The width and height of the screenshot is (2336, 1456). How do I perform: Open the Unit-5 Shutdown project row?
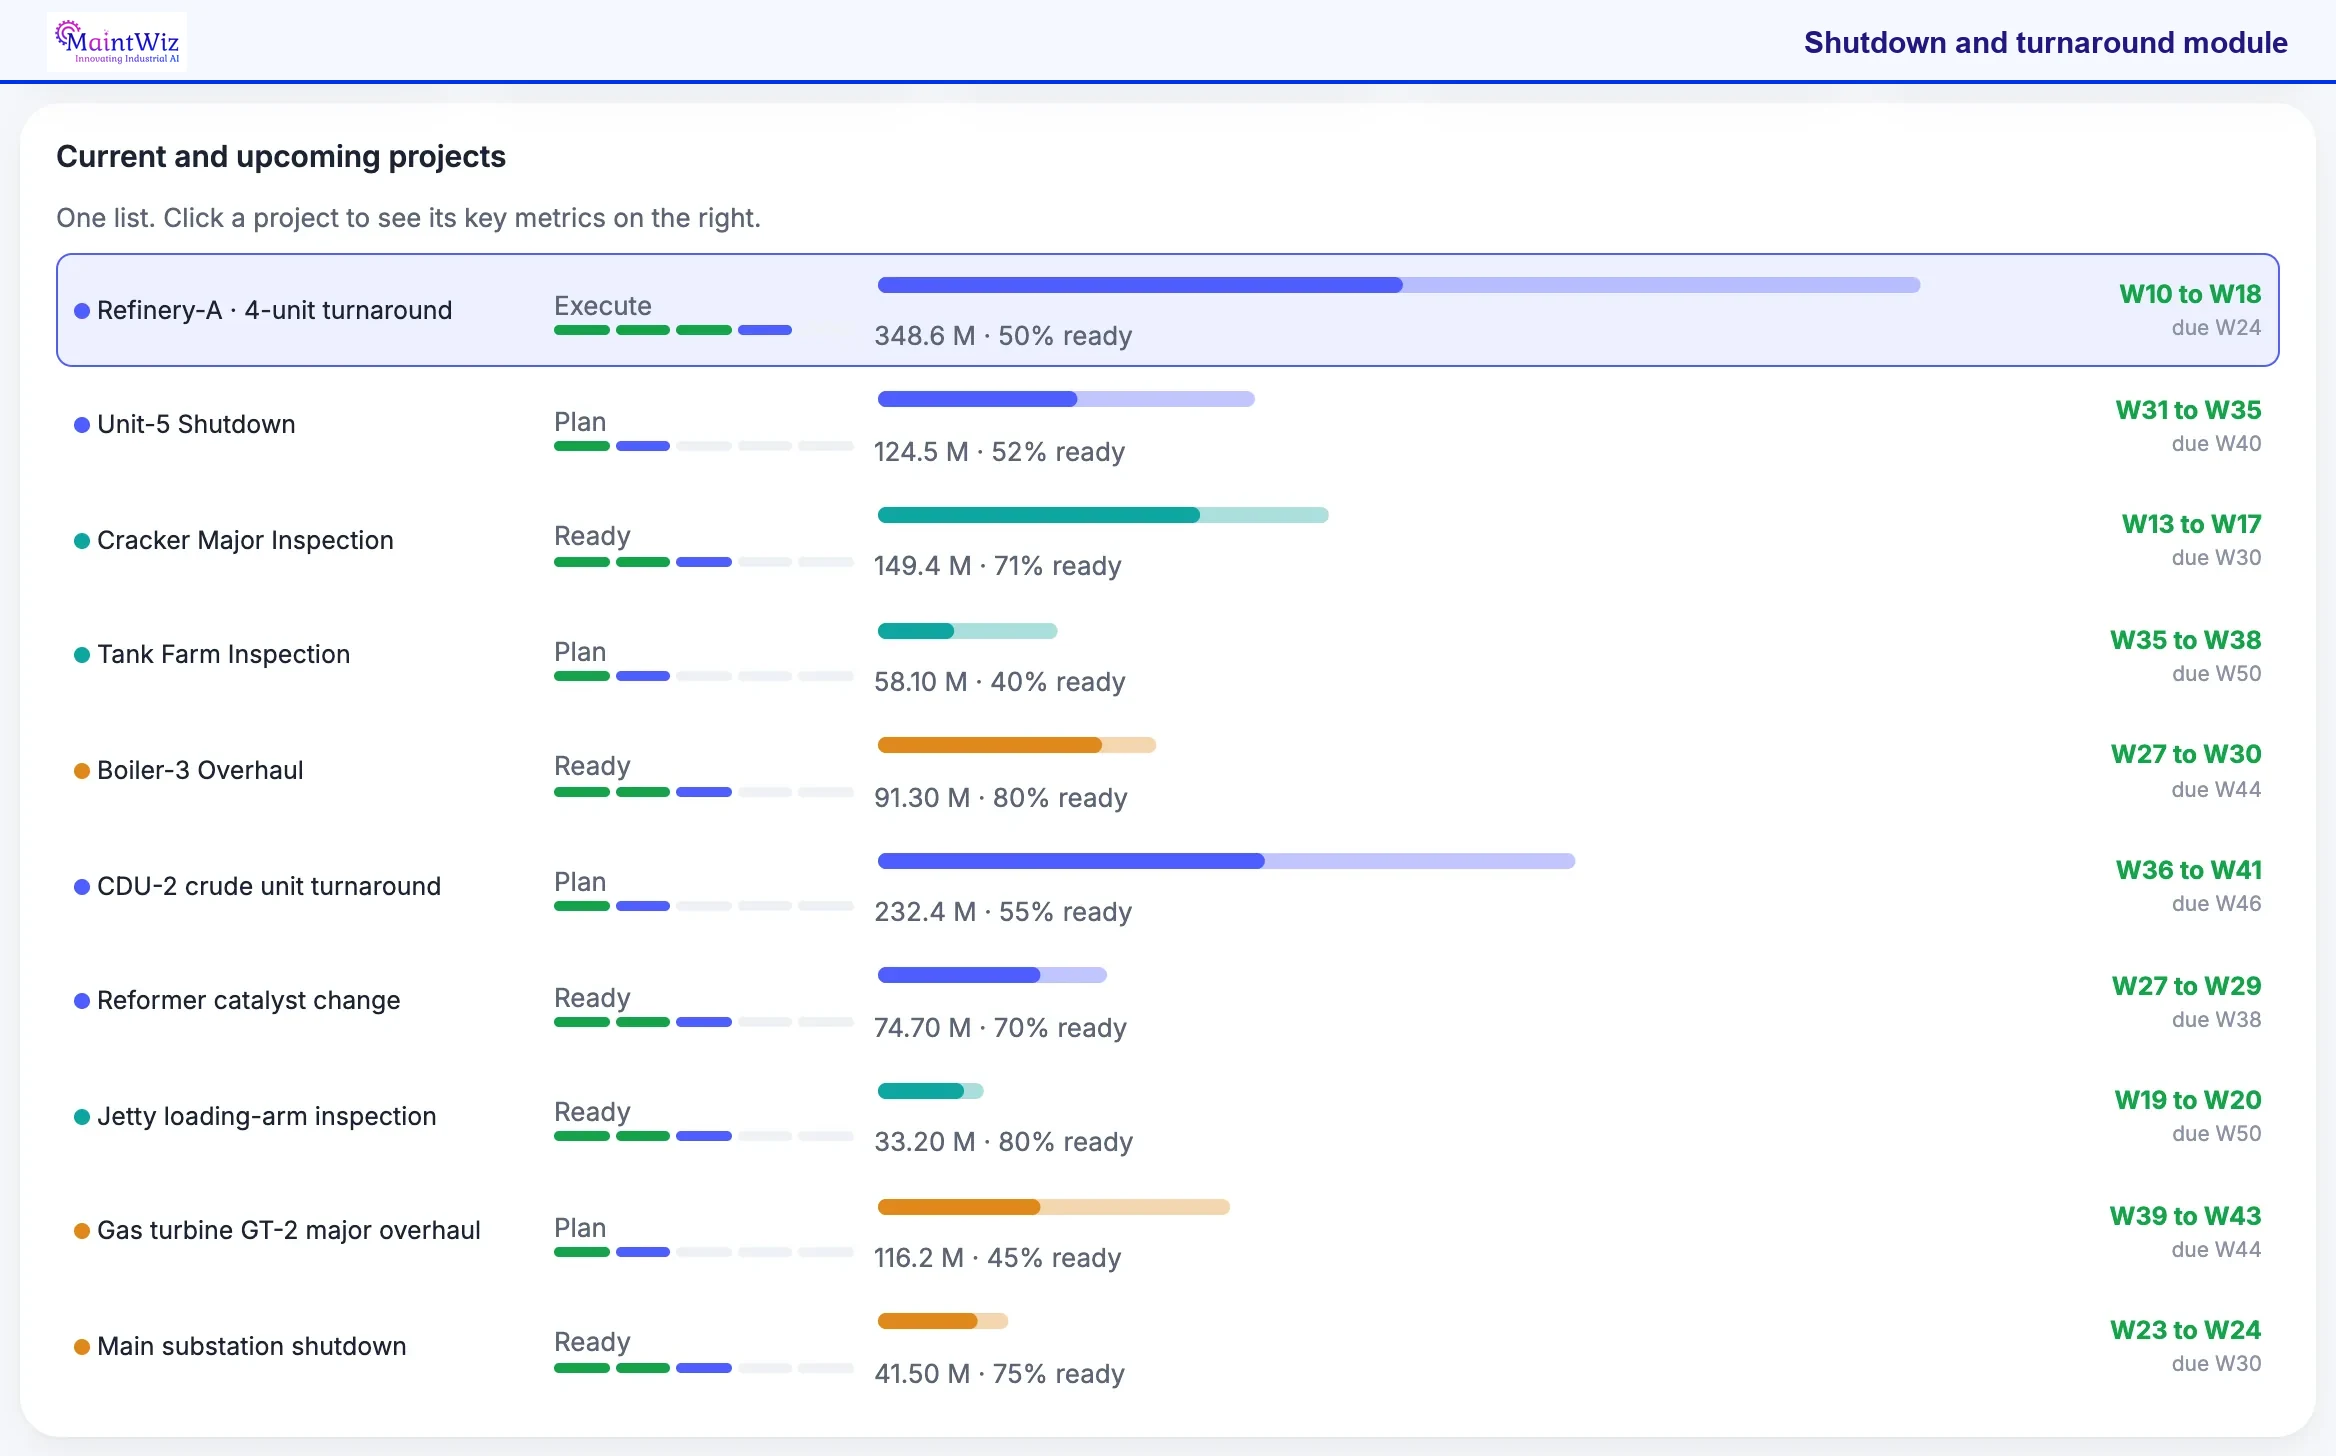click(x=1168, y=425)
